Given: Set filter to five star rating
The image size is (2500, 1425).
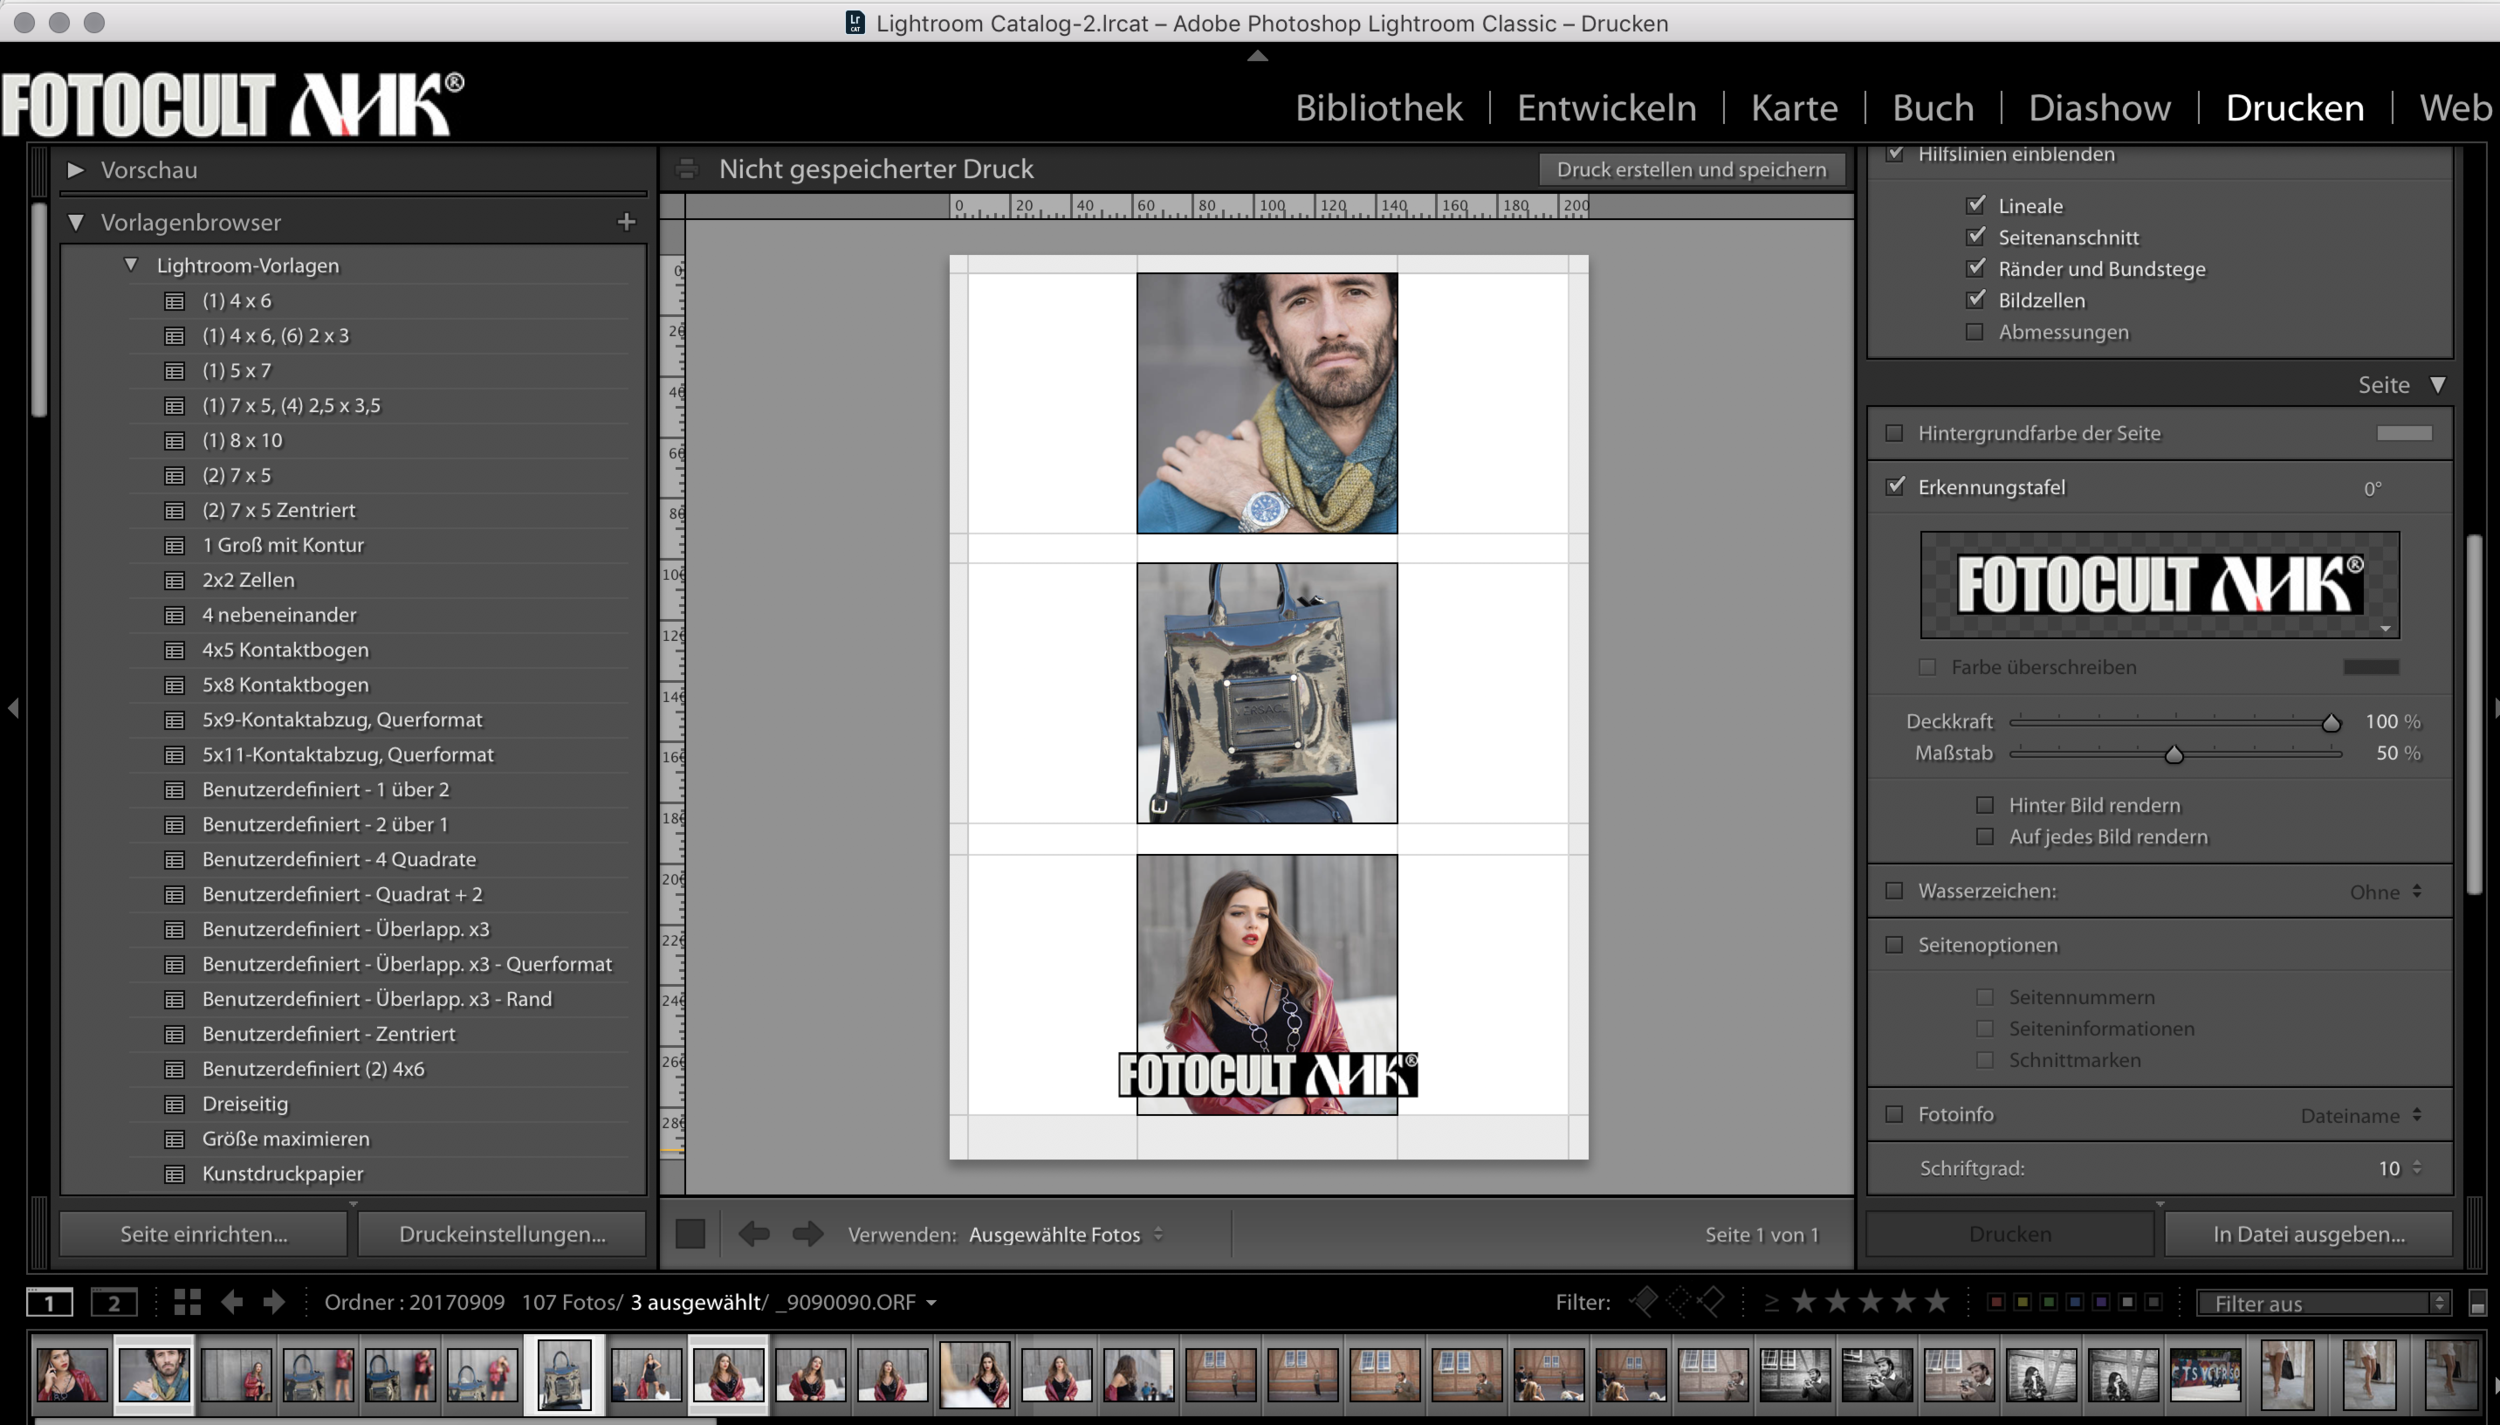Looking at the screenshot, I should (x=1937, y=1302).
